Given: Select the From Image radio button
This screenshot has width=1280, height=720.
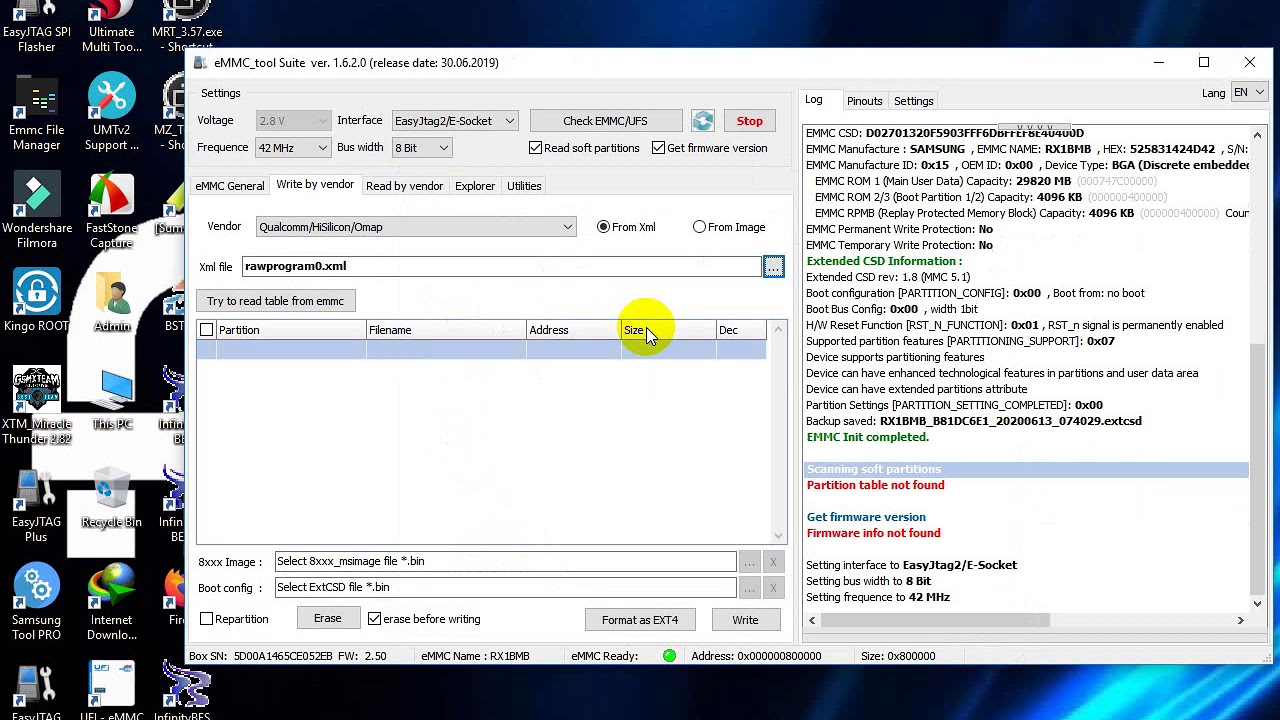Looking at the screenshot, I should [x=699, y=227].
